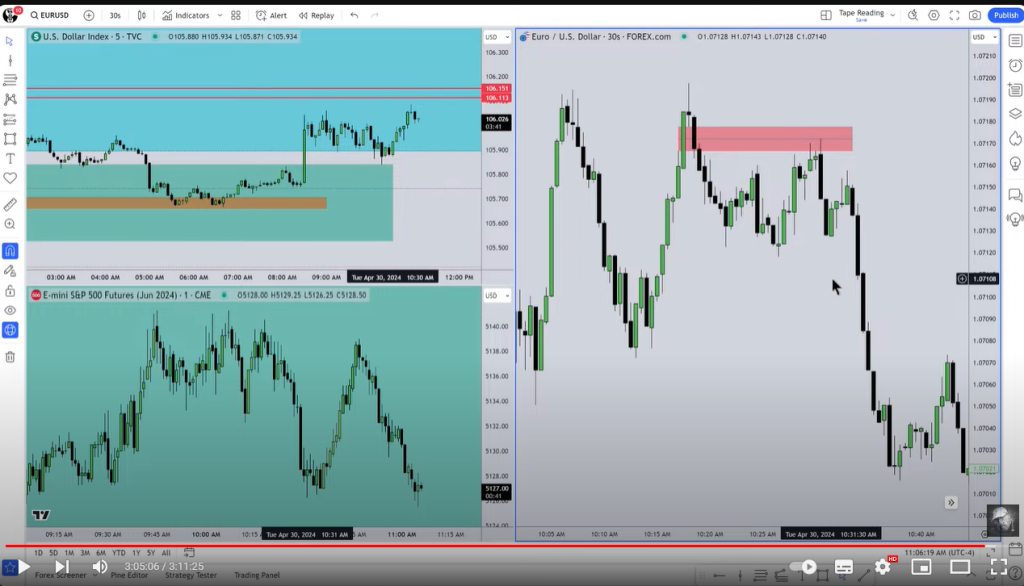Change the candlestick chart style
1024x586 pixels.
(142, 15)
